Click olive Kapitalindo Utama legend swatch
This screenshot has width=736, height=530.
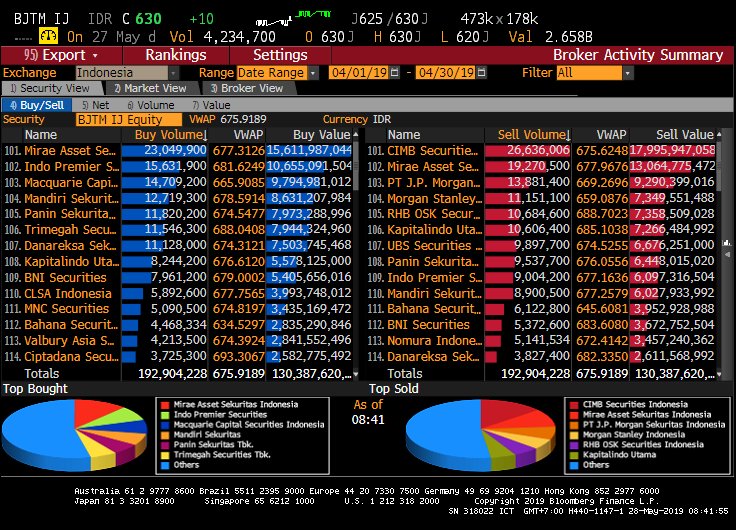click(x=574, y=455)
